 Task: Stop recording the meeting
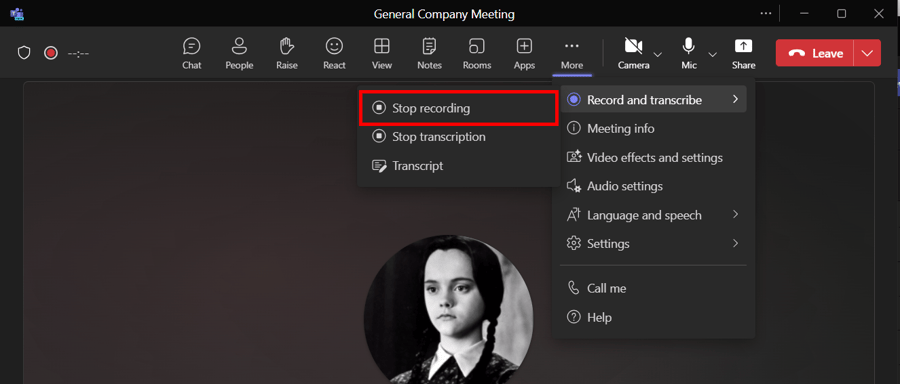pyautogui.click(x=458, y=108)
